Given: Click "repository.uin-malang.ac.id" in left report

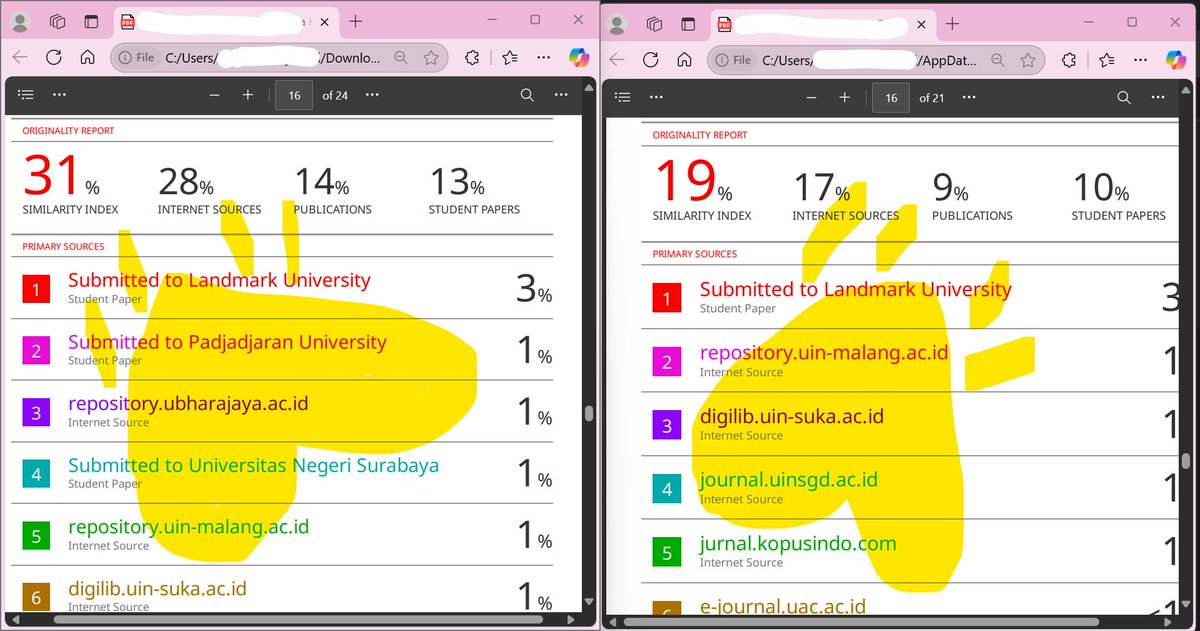Looking at the screenshot, I should point(188,527).
